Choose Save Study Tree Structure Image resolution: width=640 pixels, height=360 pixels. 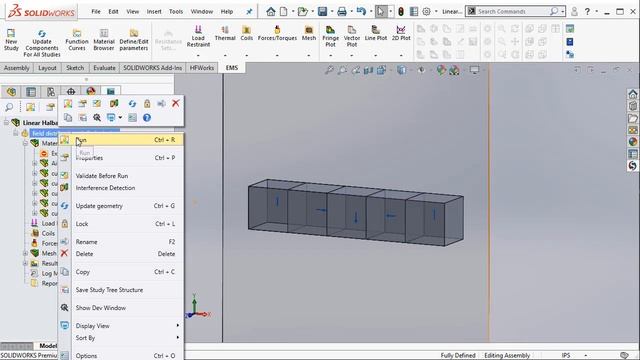pos(121,290)
